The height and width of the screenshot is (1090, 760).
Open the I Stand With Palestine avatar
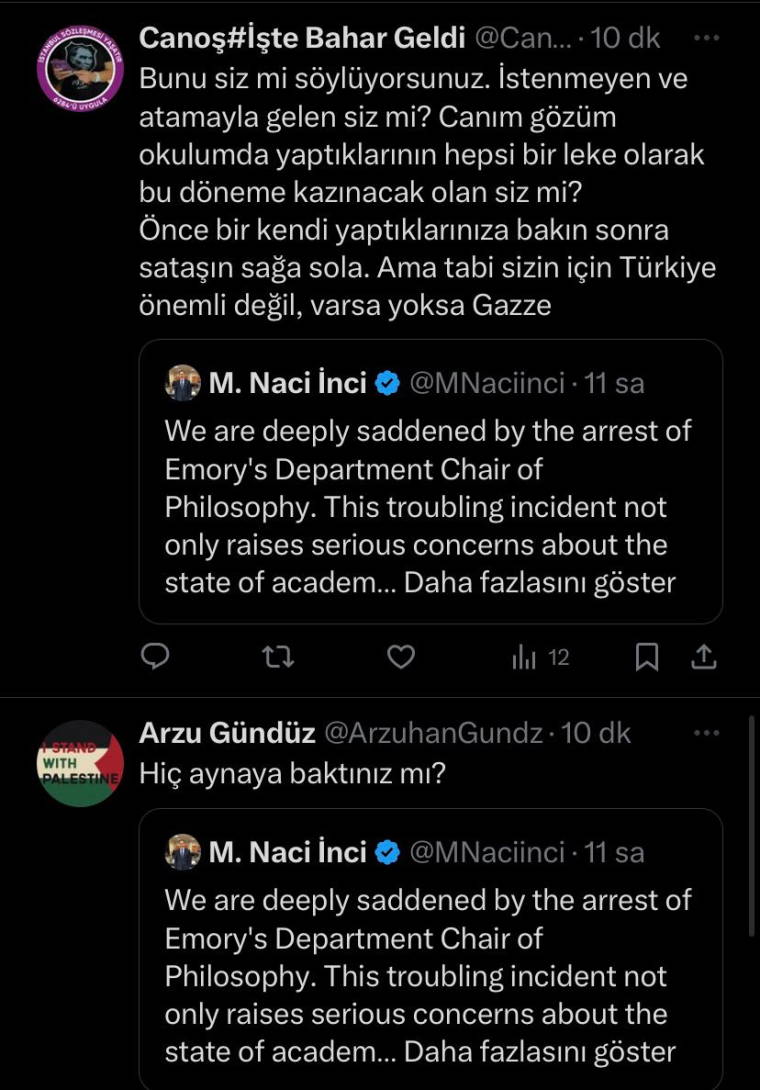80,762
